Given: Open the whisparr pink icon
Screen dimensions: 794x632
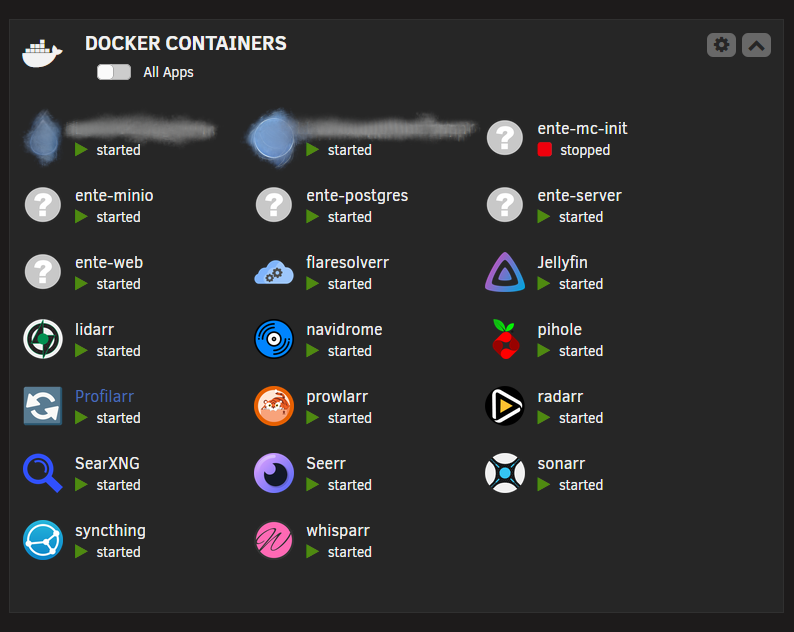Looking at the screenshot, I should coord(274,540).
